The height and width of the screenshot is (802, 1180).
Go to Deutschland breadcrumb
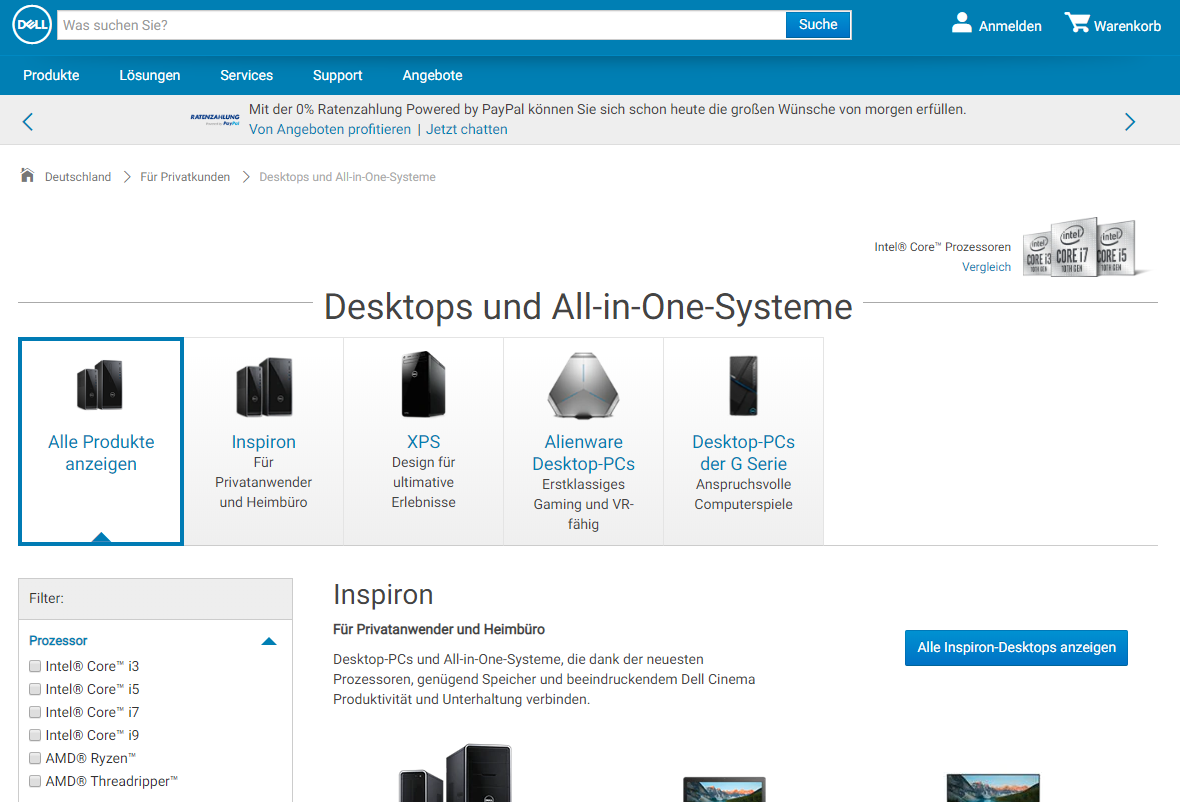[78, 177]
